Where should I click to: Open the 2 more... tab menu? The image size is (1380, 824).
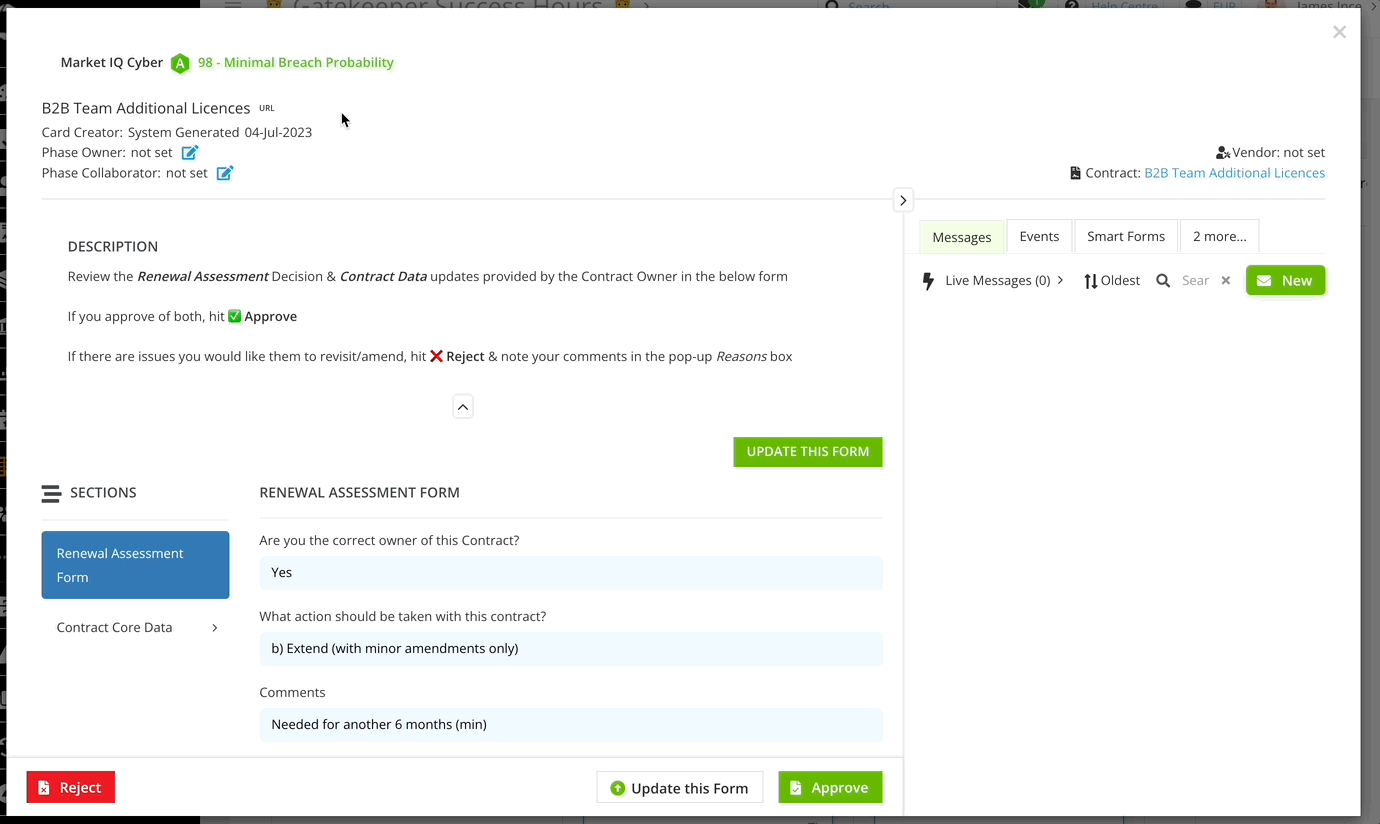pyautogui.click(x=1219, y=236)
